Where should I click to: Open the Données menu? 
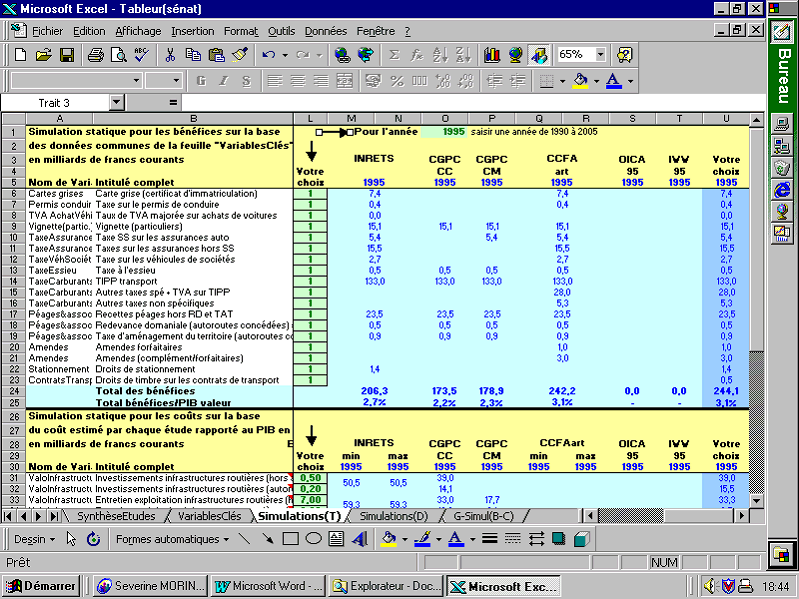(325, 31)
